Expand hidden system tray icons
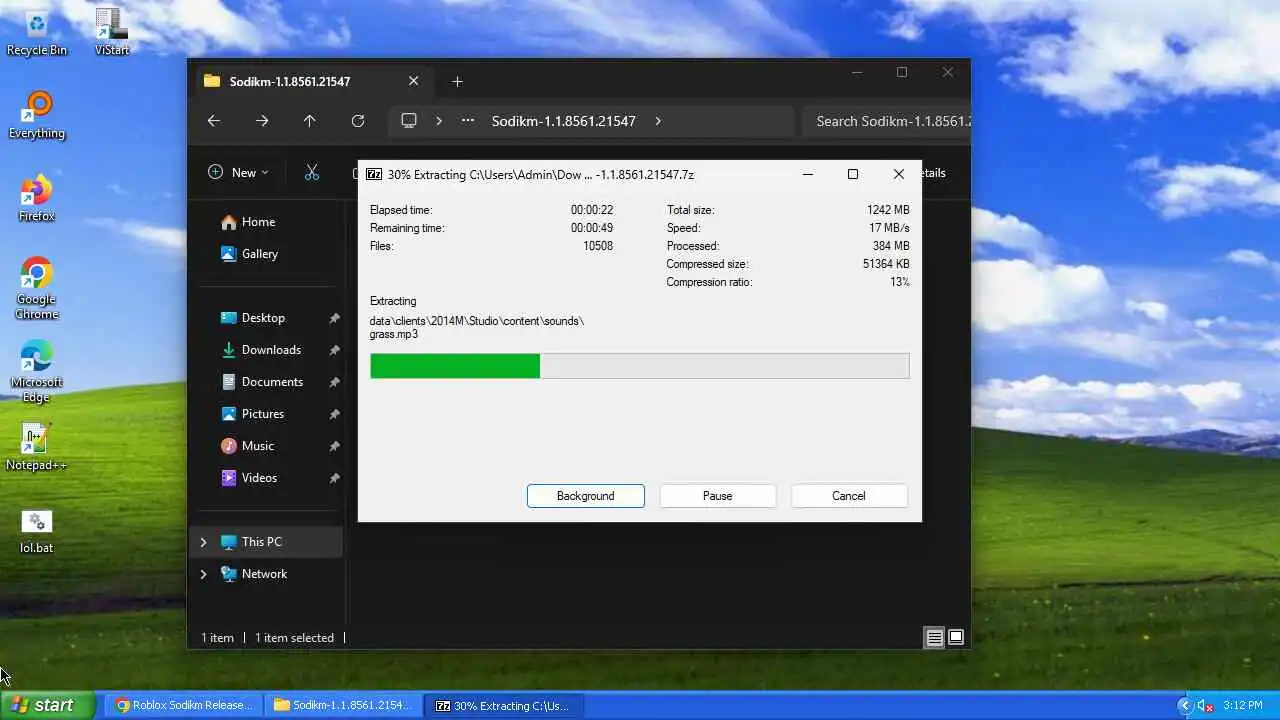Viewport: 1280px width, 720px height. (1185, 706)
